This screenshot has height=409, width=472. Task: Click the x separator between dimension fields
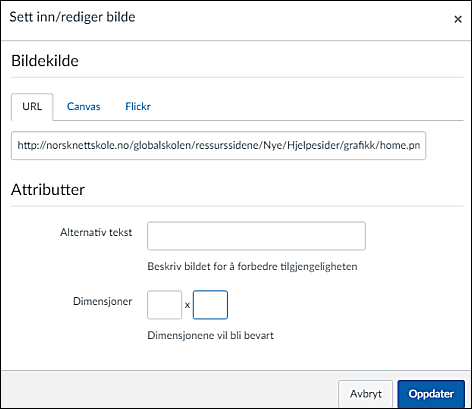(187, 305)
